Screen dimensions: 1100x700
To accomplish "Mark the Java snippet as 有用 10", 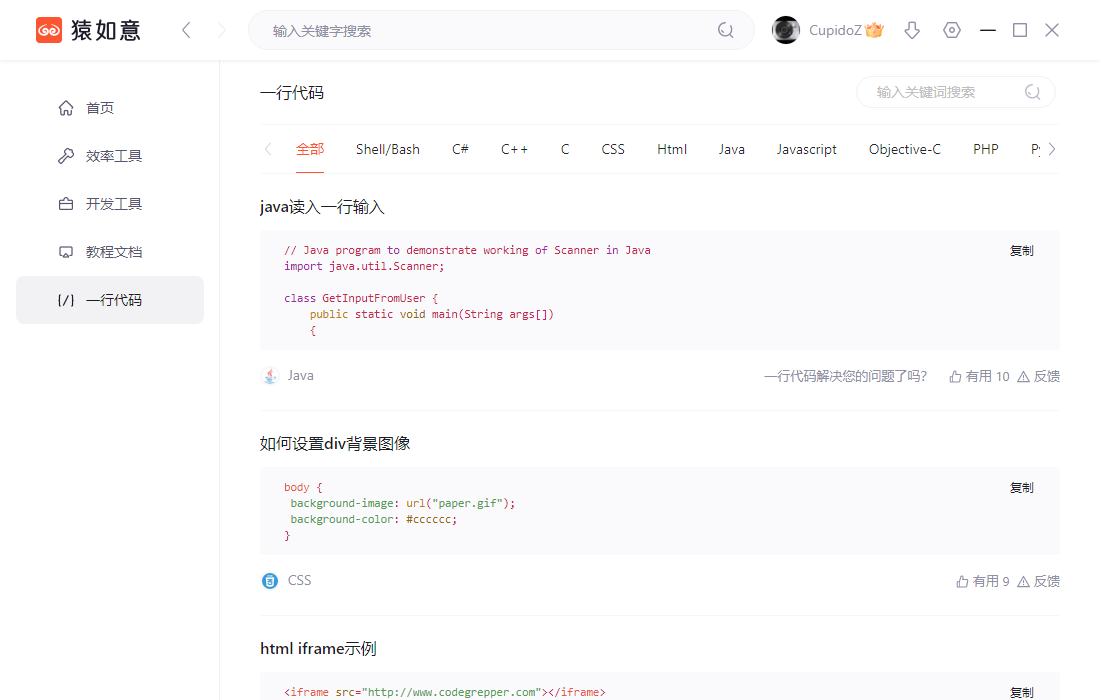I will coord(979,377).
